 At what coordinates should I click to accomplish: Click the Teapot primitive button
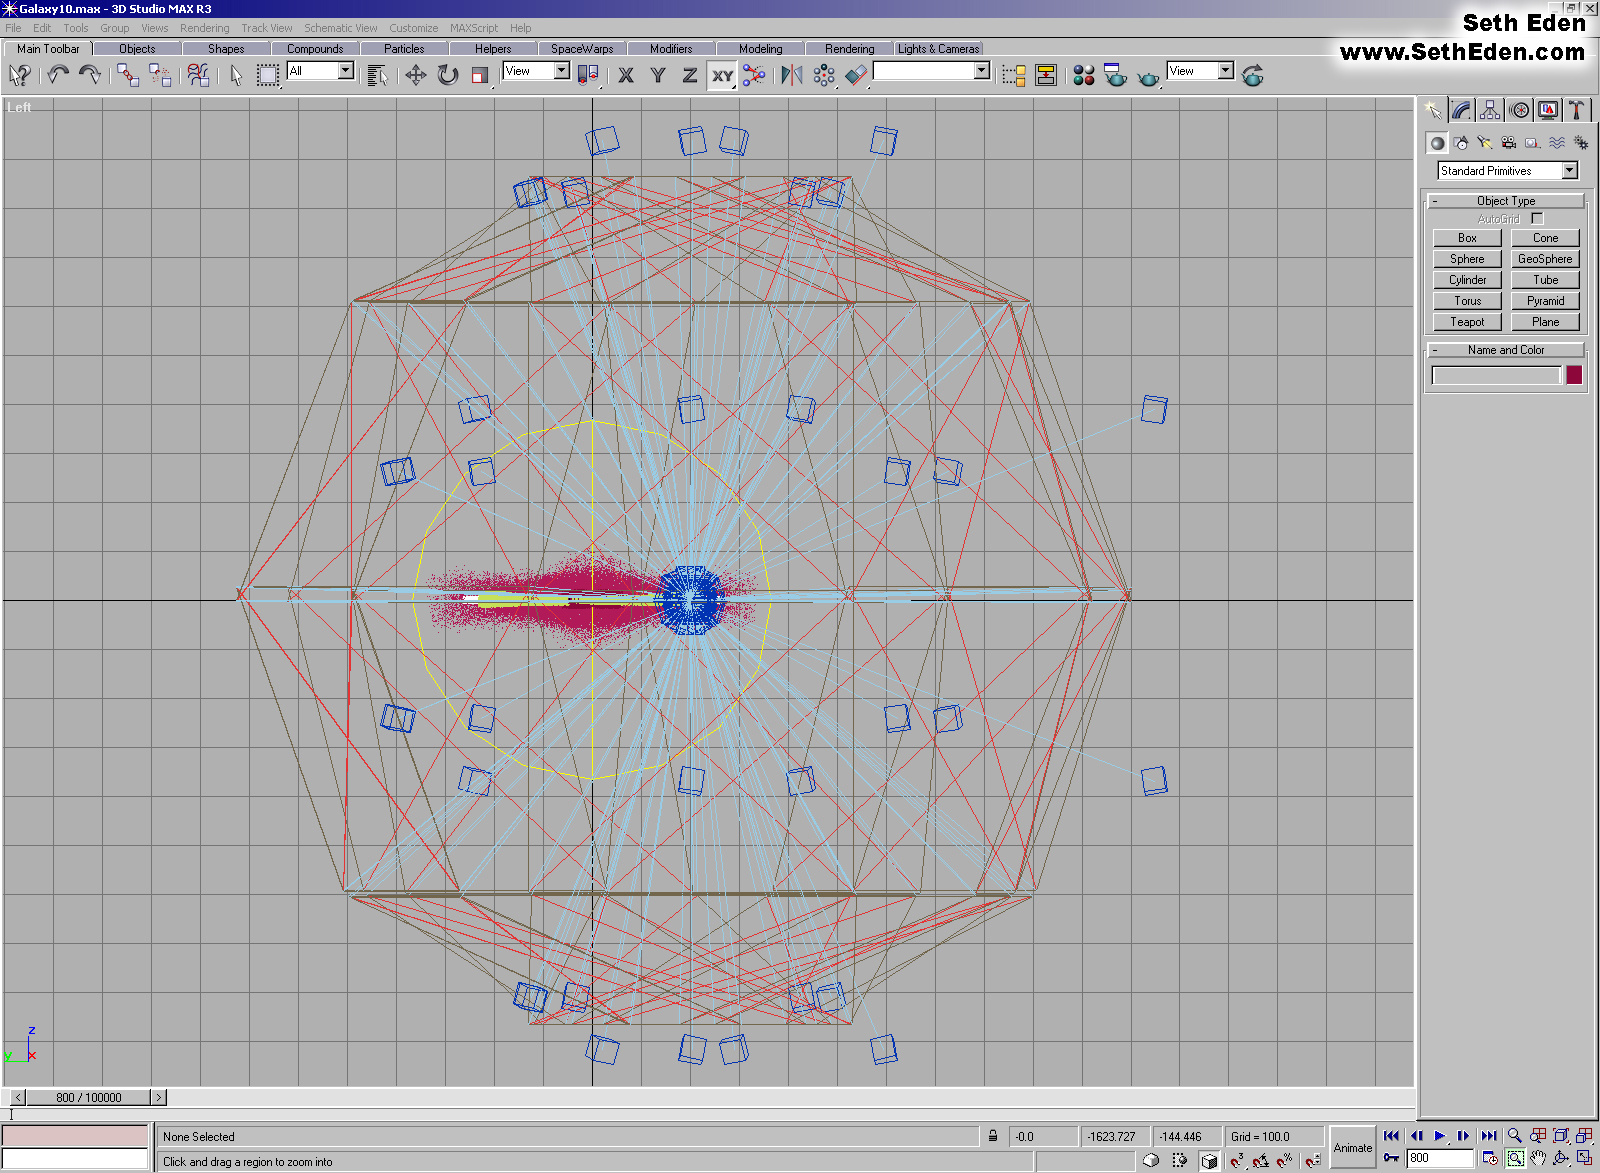point(1467,322)
